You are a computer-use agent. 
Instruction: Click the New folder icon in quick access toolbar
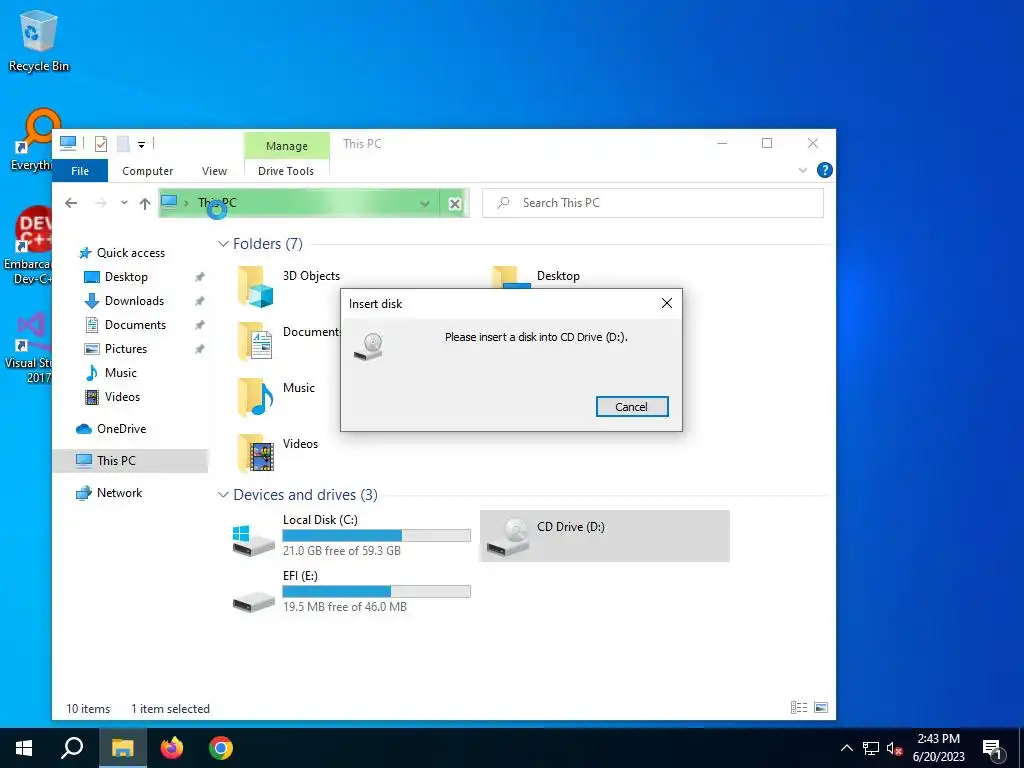[123, 143]
